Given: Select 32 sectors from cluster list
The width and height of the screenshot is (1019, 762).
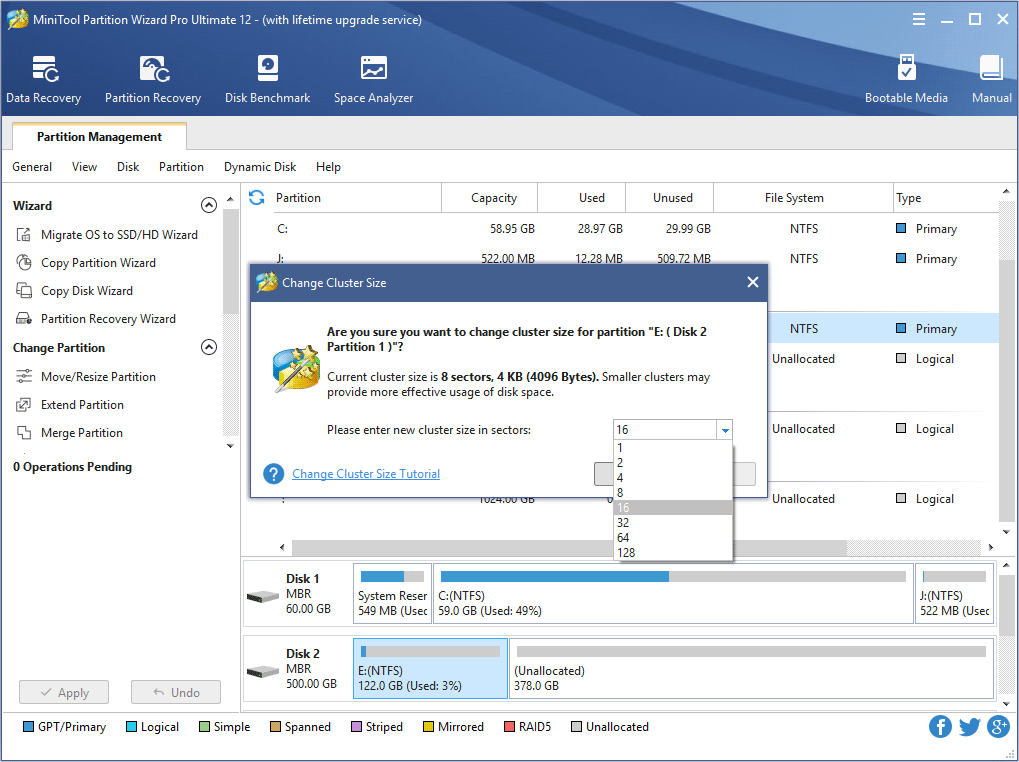Looking at the screenshot, I should 673,522.
